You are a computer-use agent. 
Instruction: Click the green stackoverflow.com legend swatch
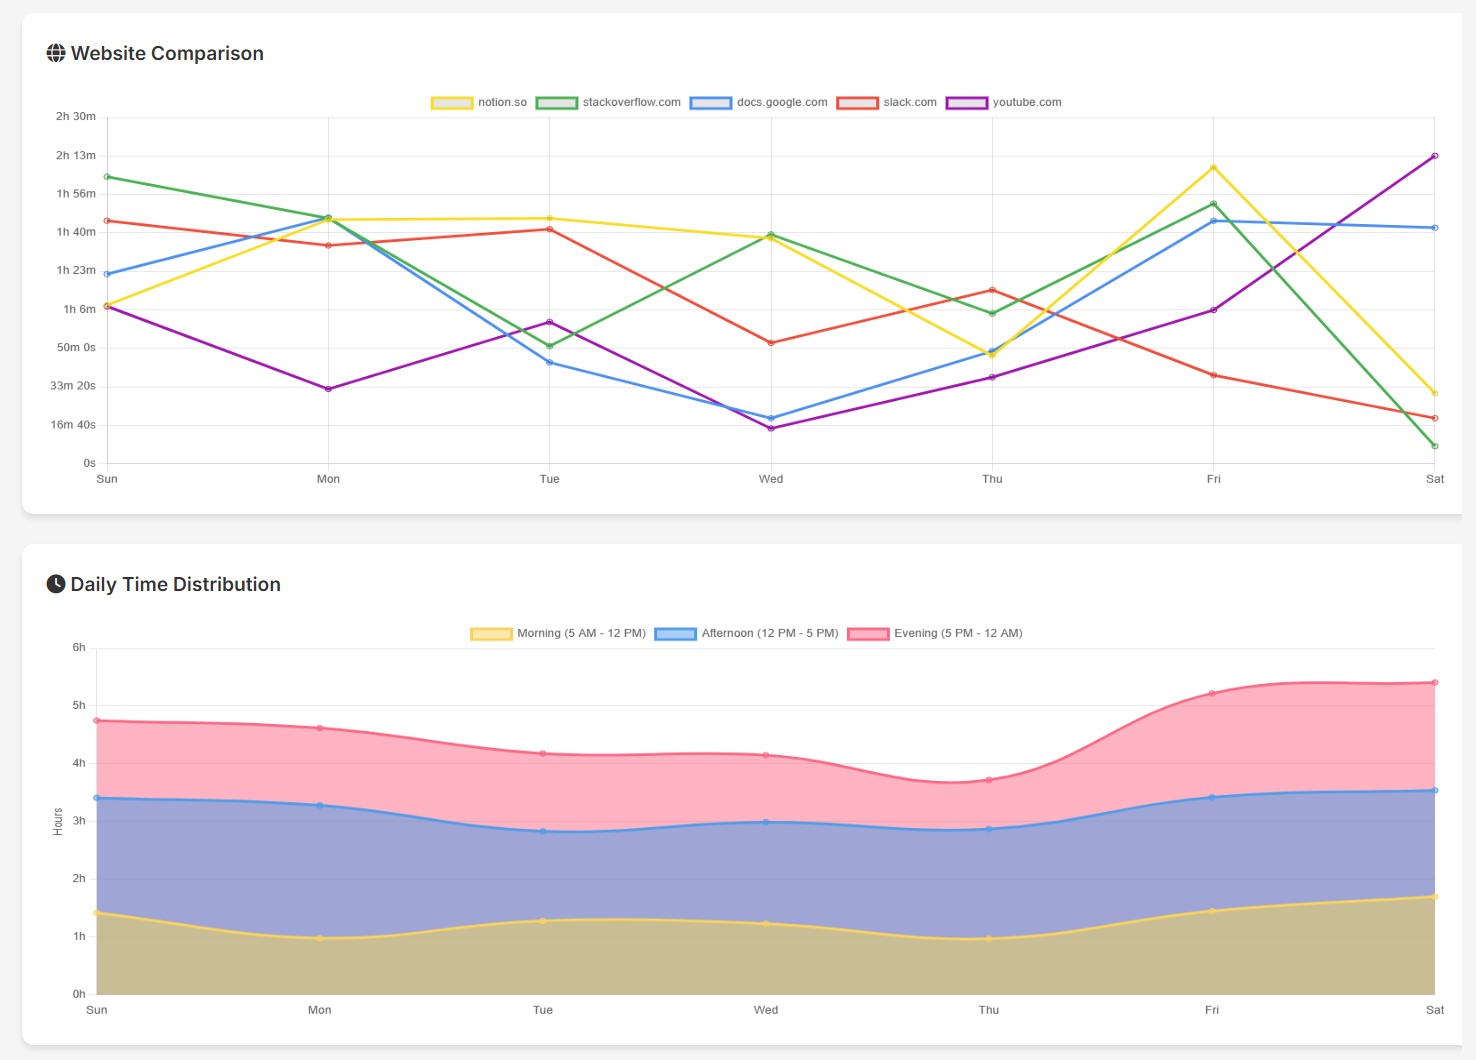point(557,103)
